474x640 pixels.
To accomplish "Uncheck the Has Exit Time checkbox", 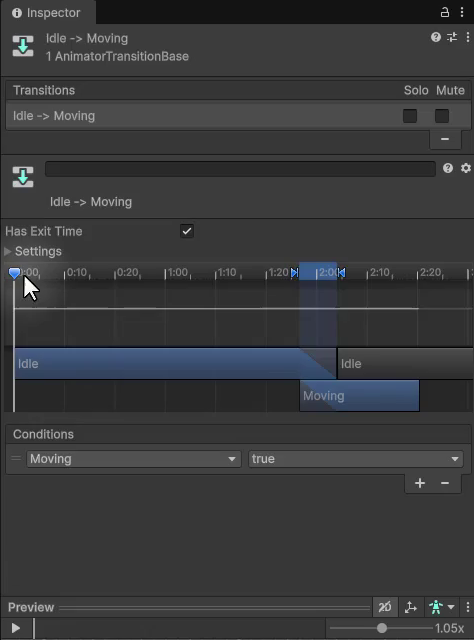I will pos(187,231).
